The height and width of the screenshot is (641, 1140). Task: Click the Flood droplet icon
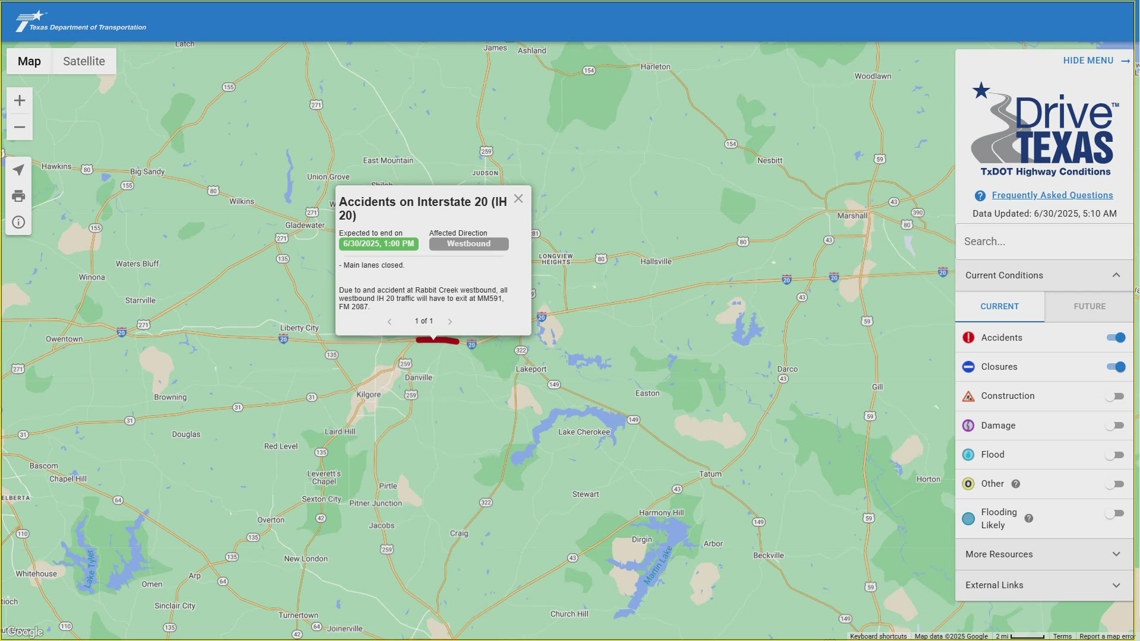[x=968, y=454]
